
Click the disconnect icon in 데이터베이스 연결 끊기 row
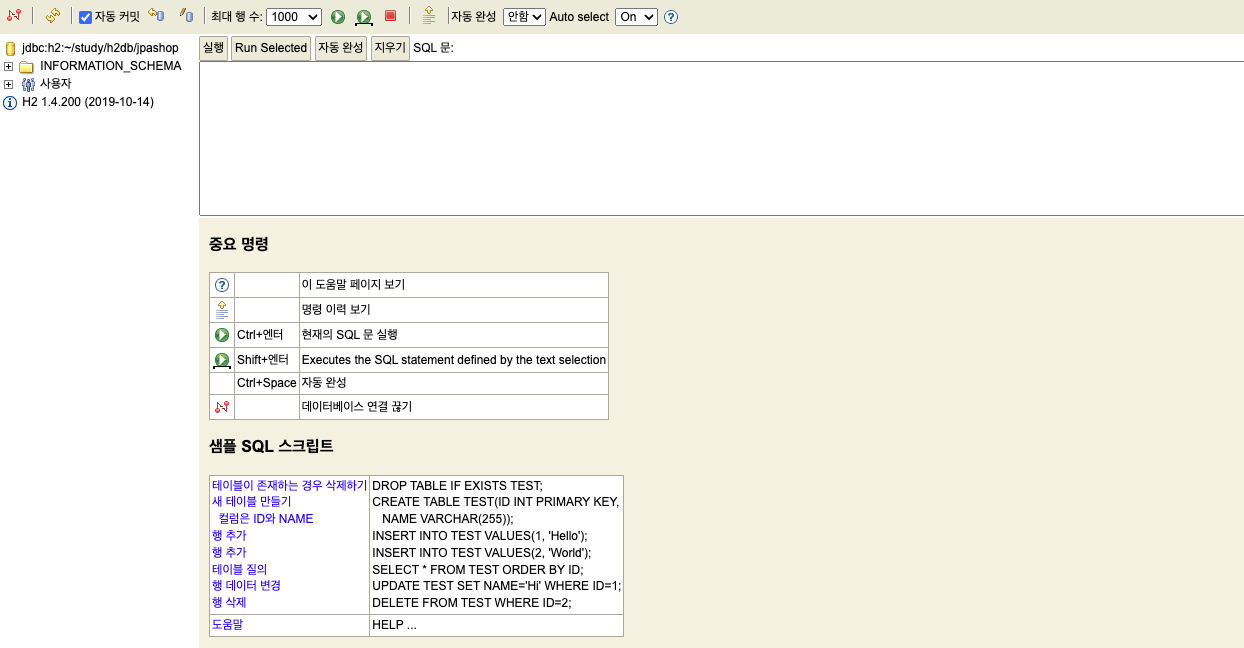point(222,407)
